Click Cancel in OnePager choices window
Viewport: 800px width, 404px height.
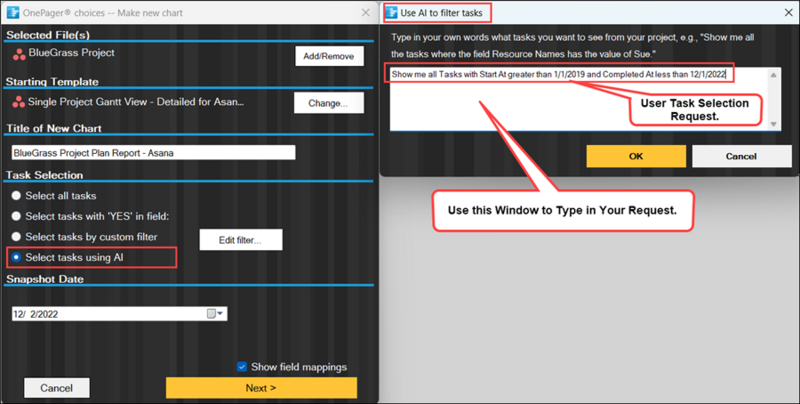[x=57, y=388]
